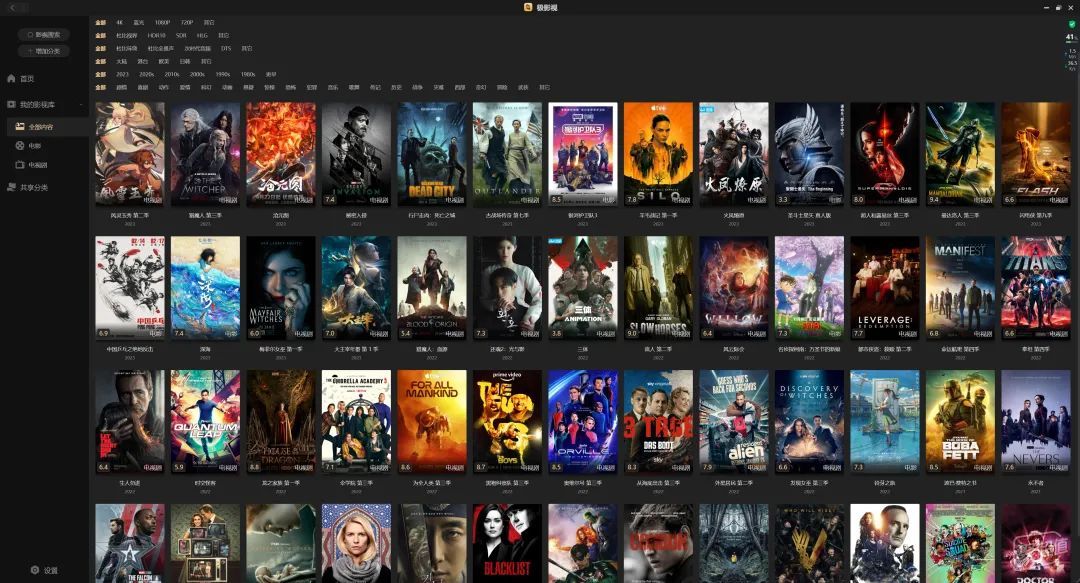The image size is (1080, 583).
Task: Click the 共享分类 share icon
Action: (x=11, y=187)
